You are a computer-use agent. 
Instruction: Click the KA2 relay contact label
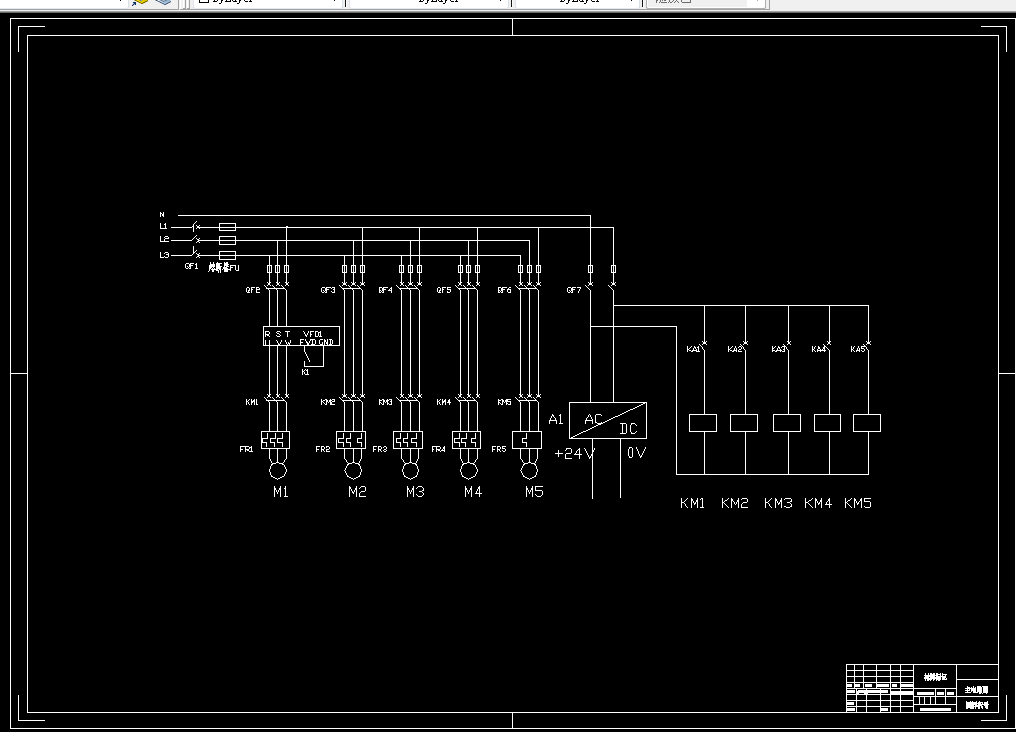coord(735,349)
